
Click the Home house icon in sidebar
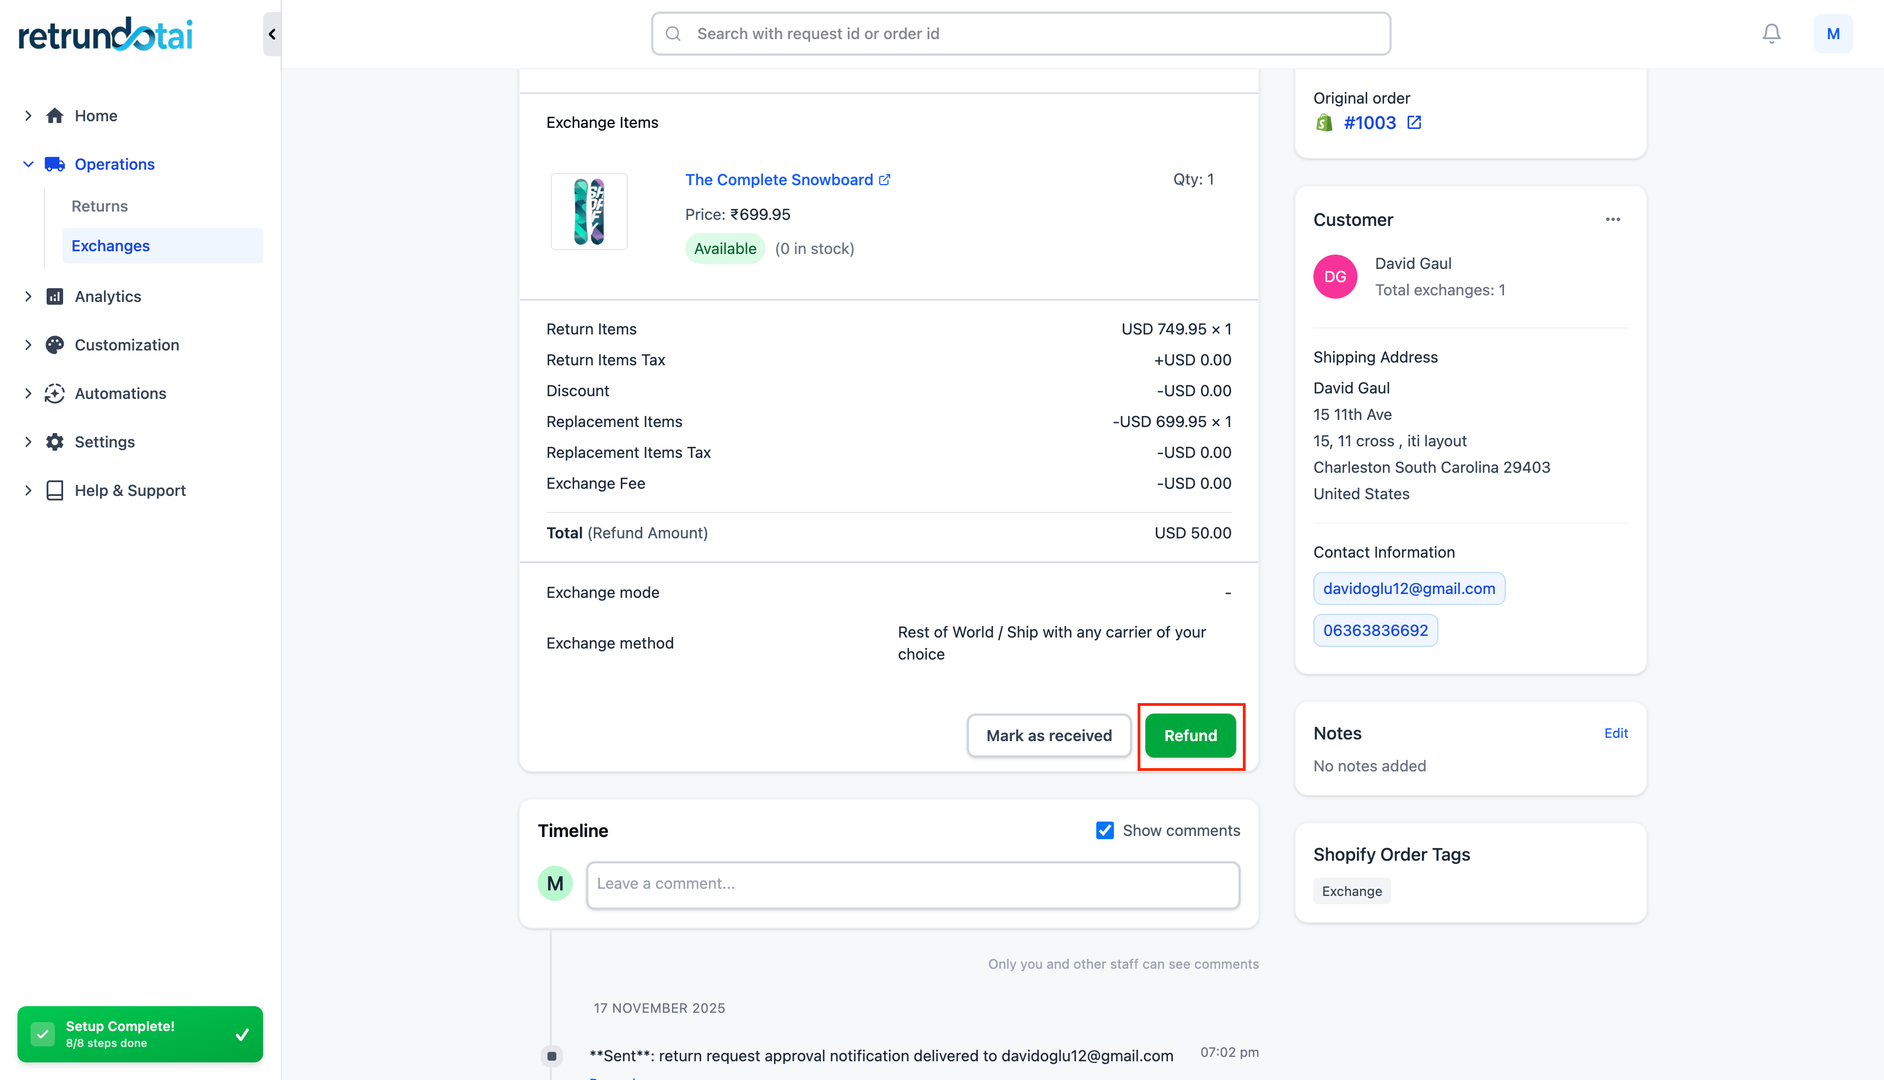tap(55, 116)
